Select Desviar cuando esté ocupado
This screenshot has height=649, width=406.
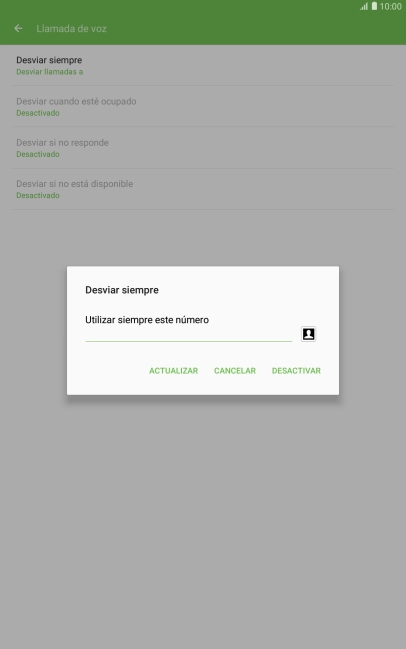click(203, 106)
